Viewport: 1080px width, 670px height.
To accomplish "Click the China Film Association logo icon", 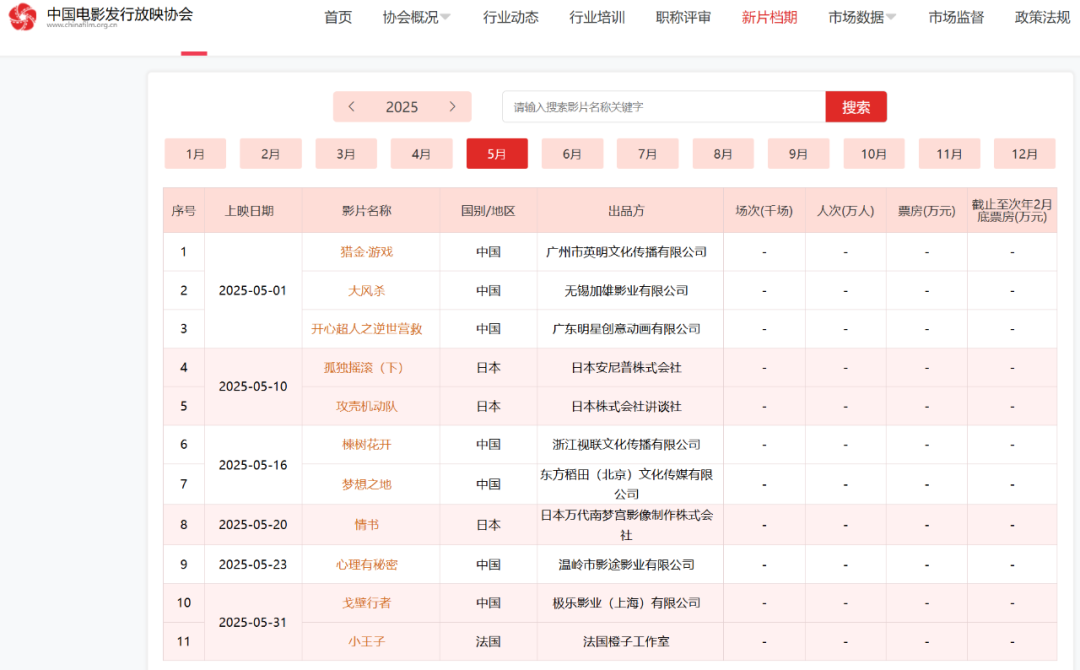I will (22, 17).
